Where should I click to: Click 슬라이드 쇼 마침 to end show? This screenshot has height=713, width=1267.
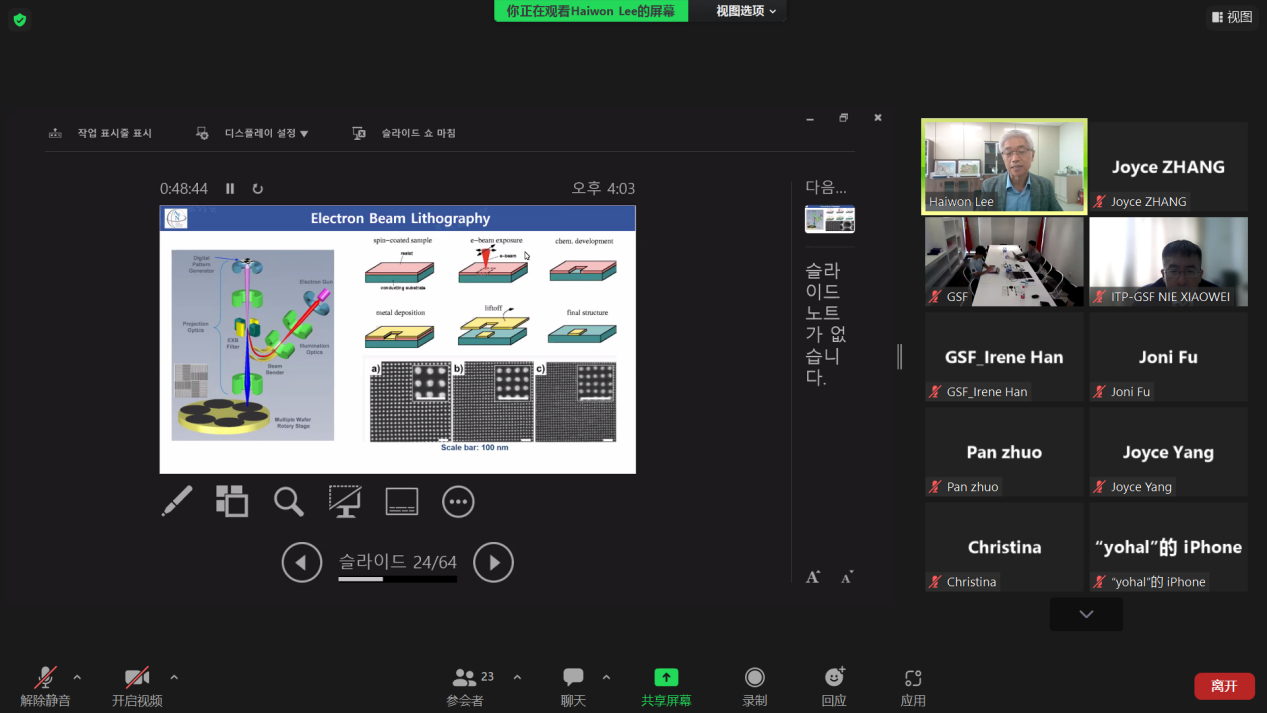(x=405, y=133)
